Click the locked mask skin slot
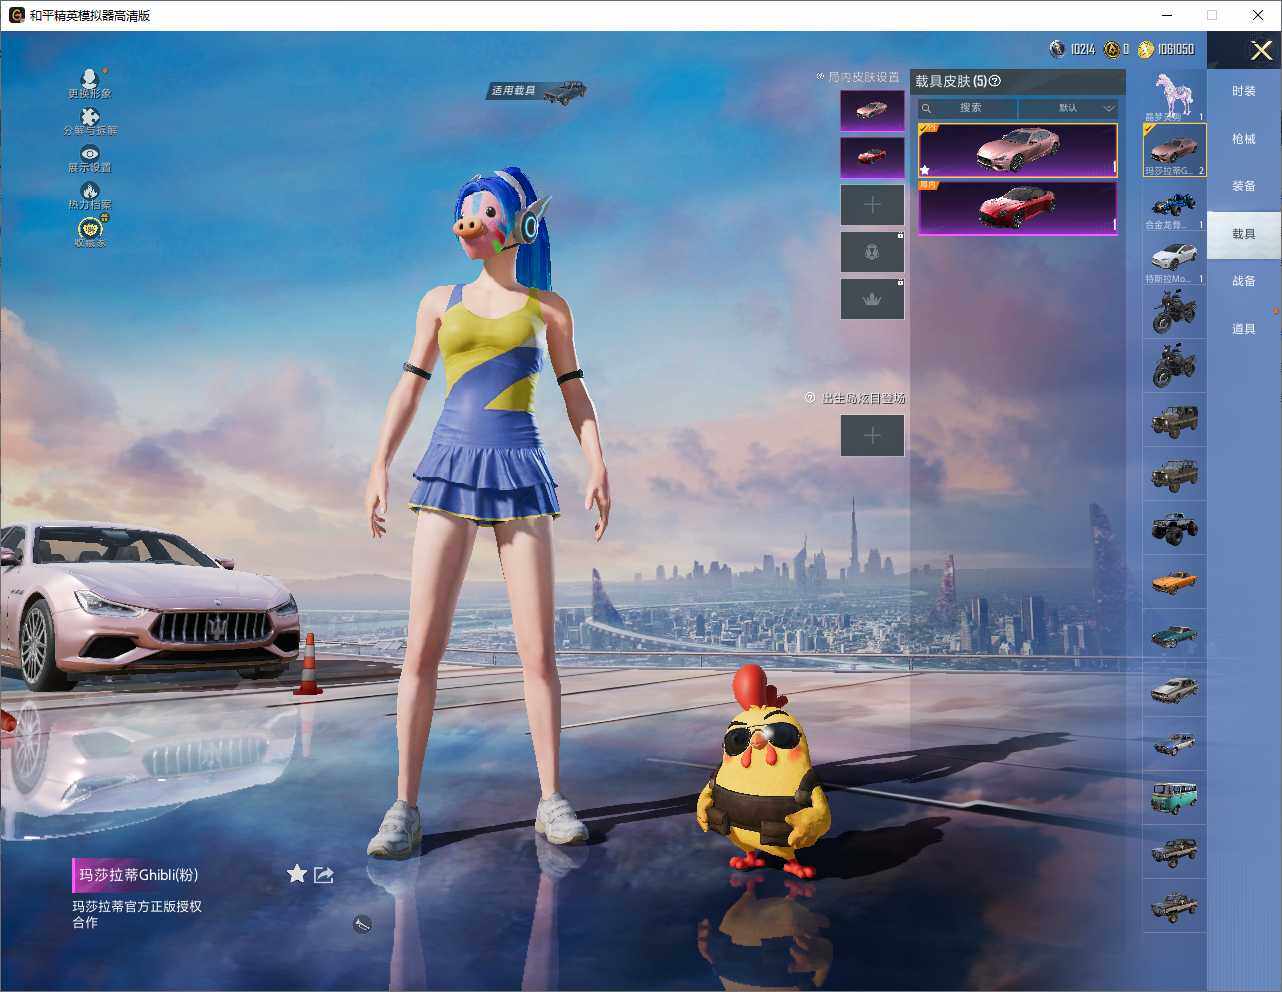 872,252
